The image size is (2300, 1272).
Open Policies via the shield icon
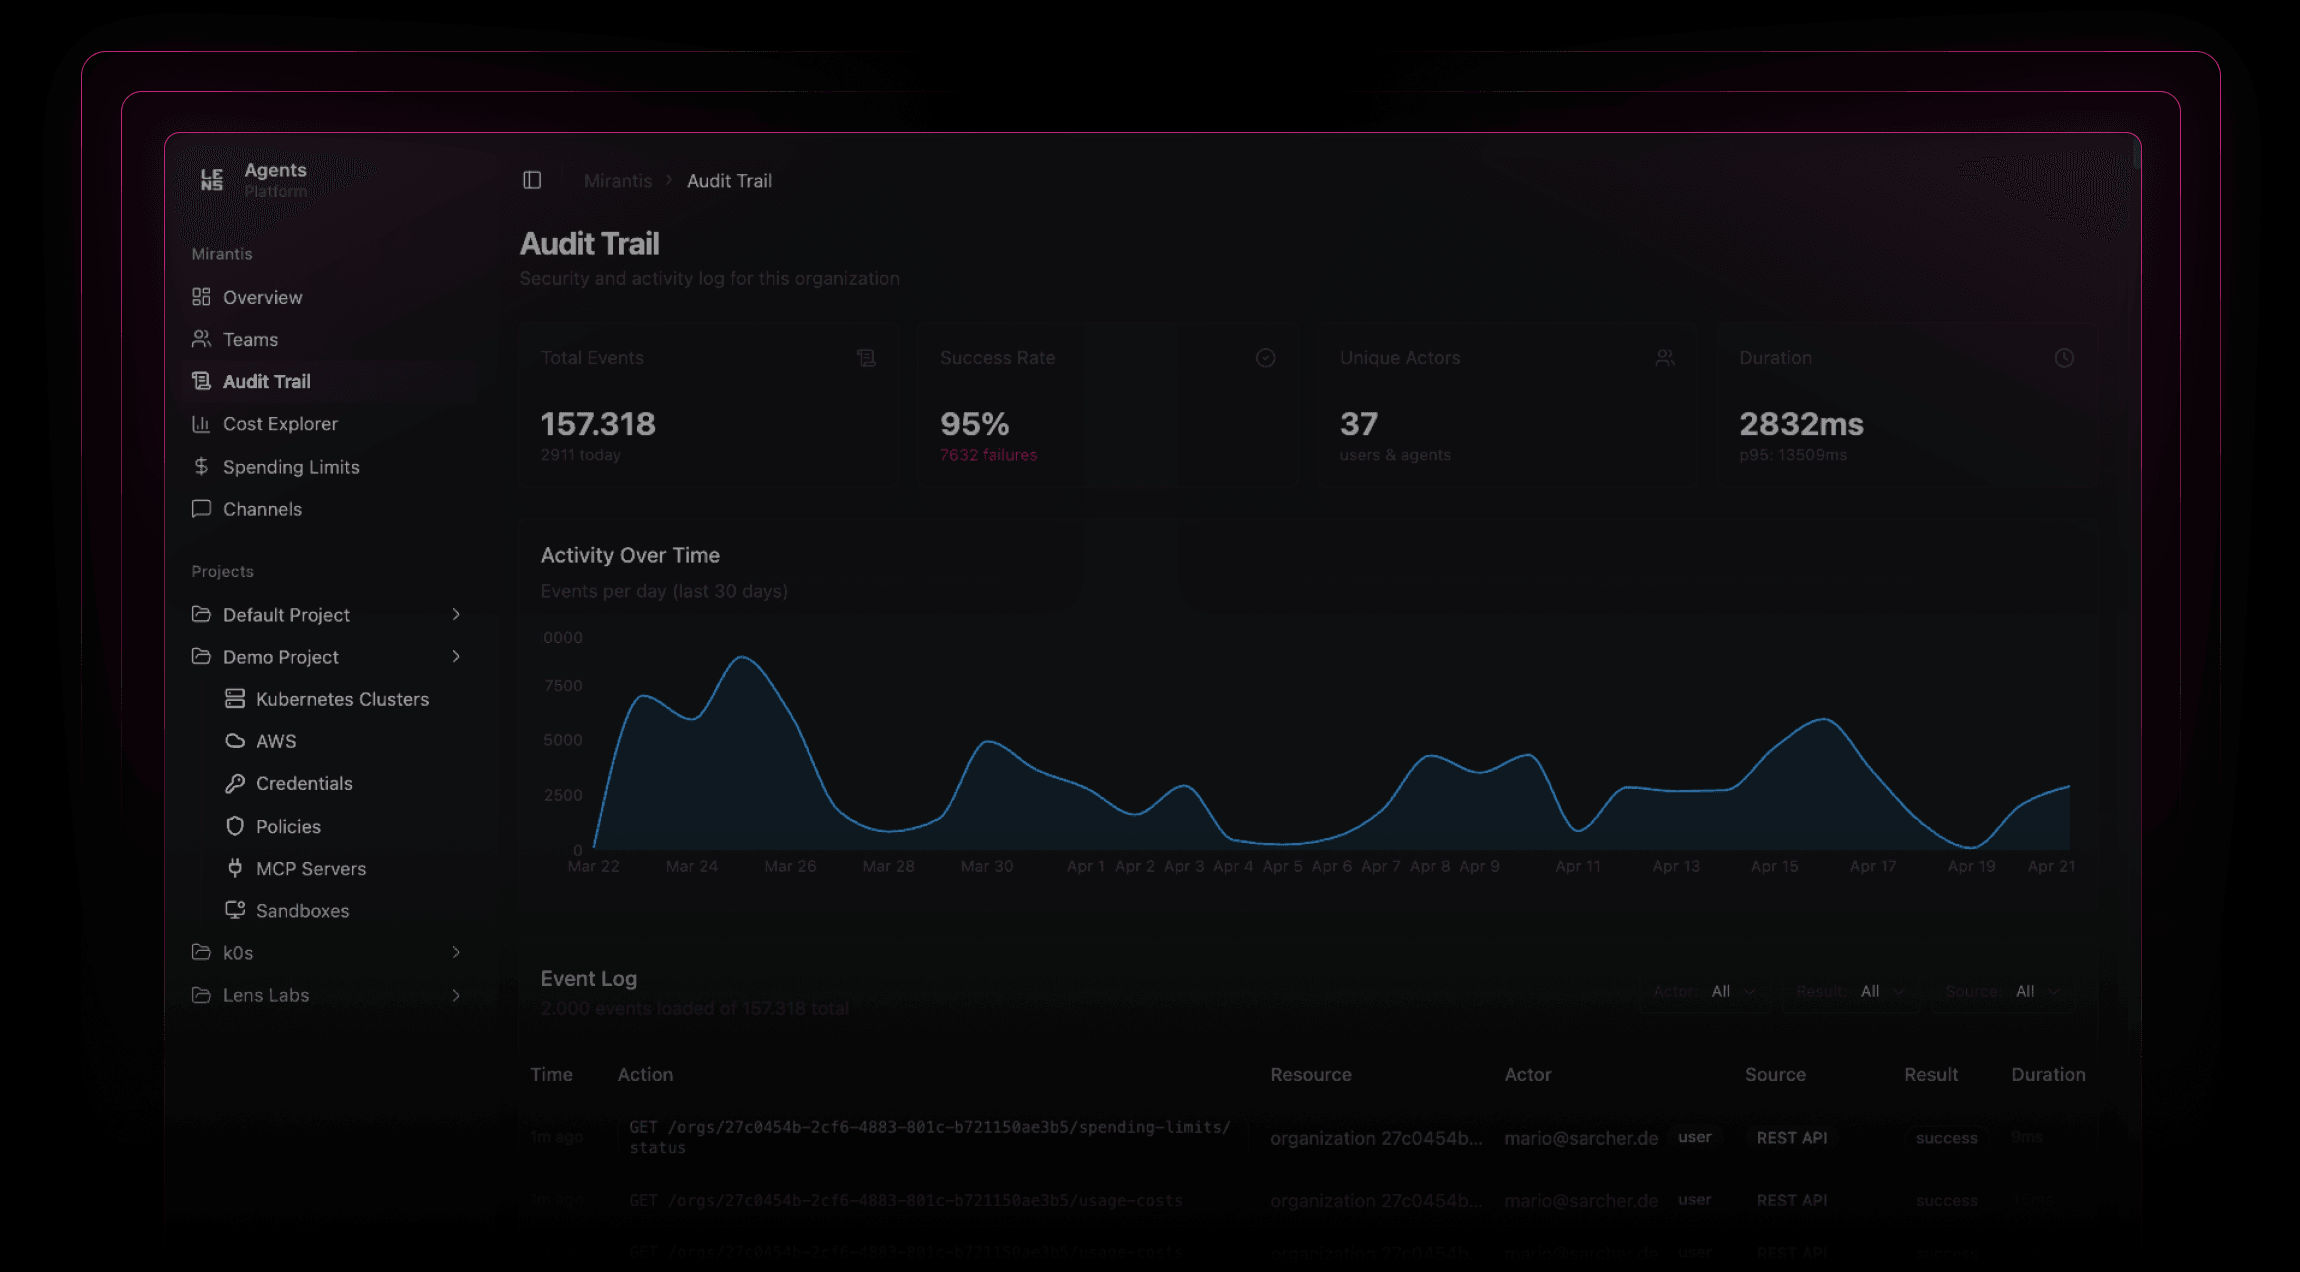[236, 826]
